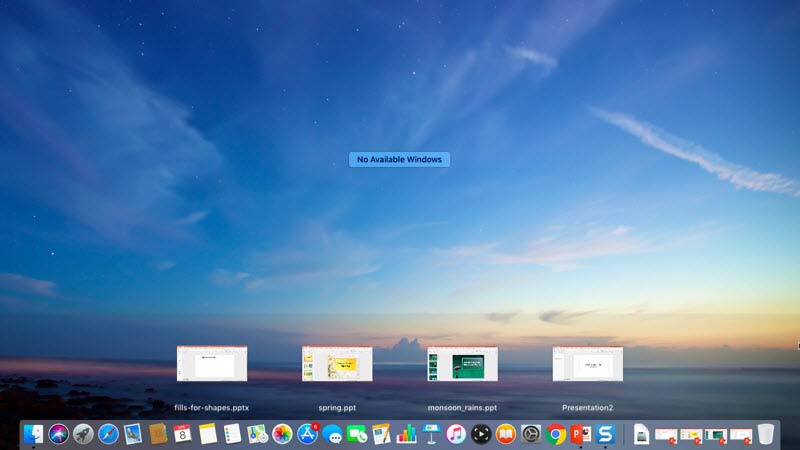This screenshot has width=800, height=450.
Task: Launch Keynote from the Dock
Action: [431, 434]
